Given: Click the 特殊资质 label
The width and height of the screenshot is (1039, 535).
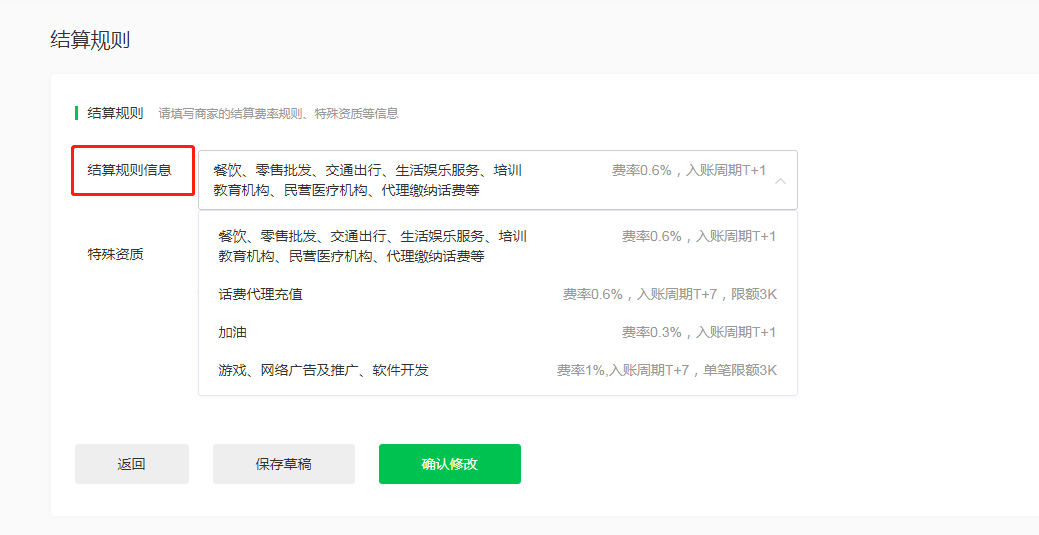Looking at the screenshot, I should coord(115,255).
